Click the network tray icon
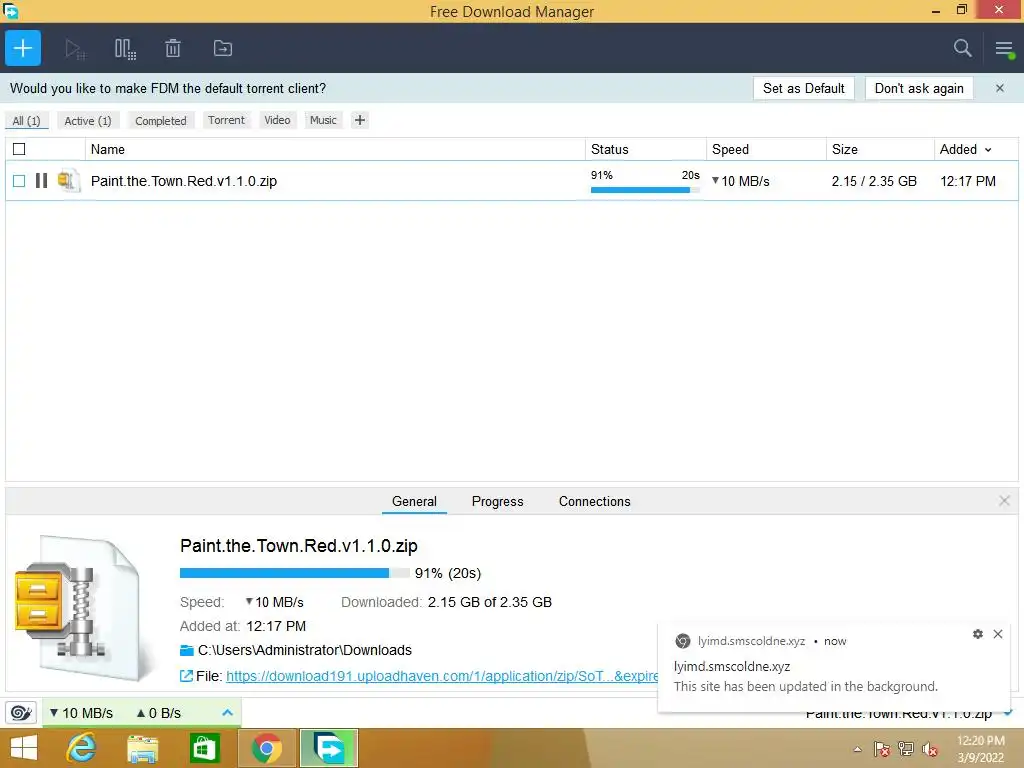 coord(906,749)
